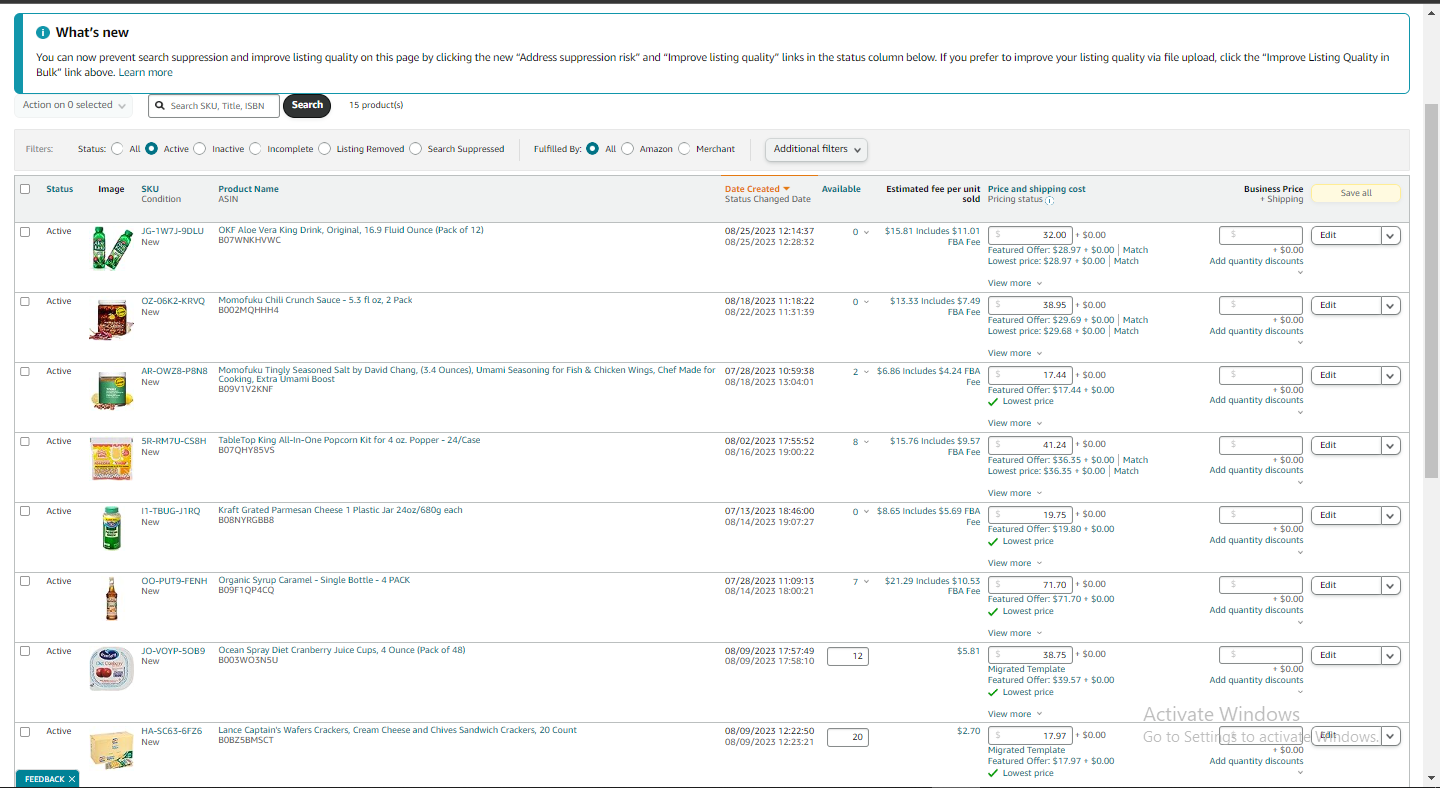Image resolution: width=1440 pixels, height=788 pixels.
Task: Choose Amazon under Fulfilled By
Action: [x=628, y=149]
